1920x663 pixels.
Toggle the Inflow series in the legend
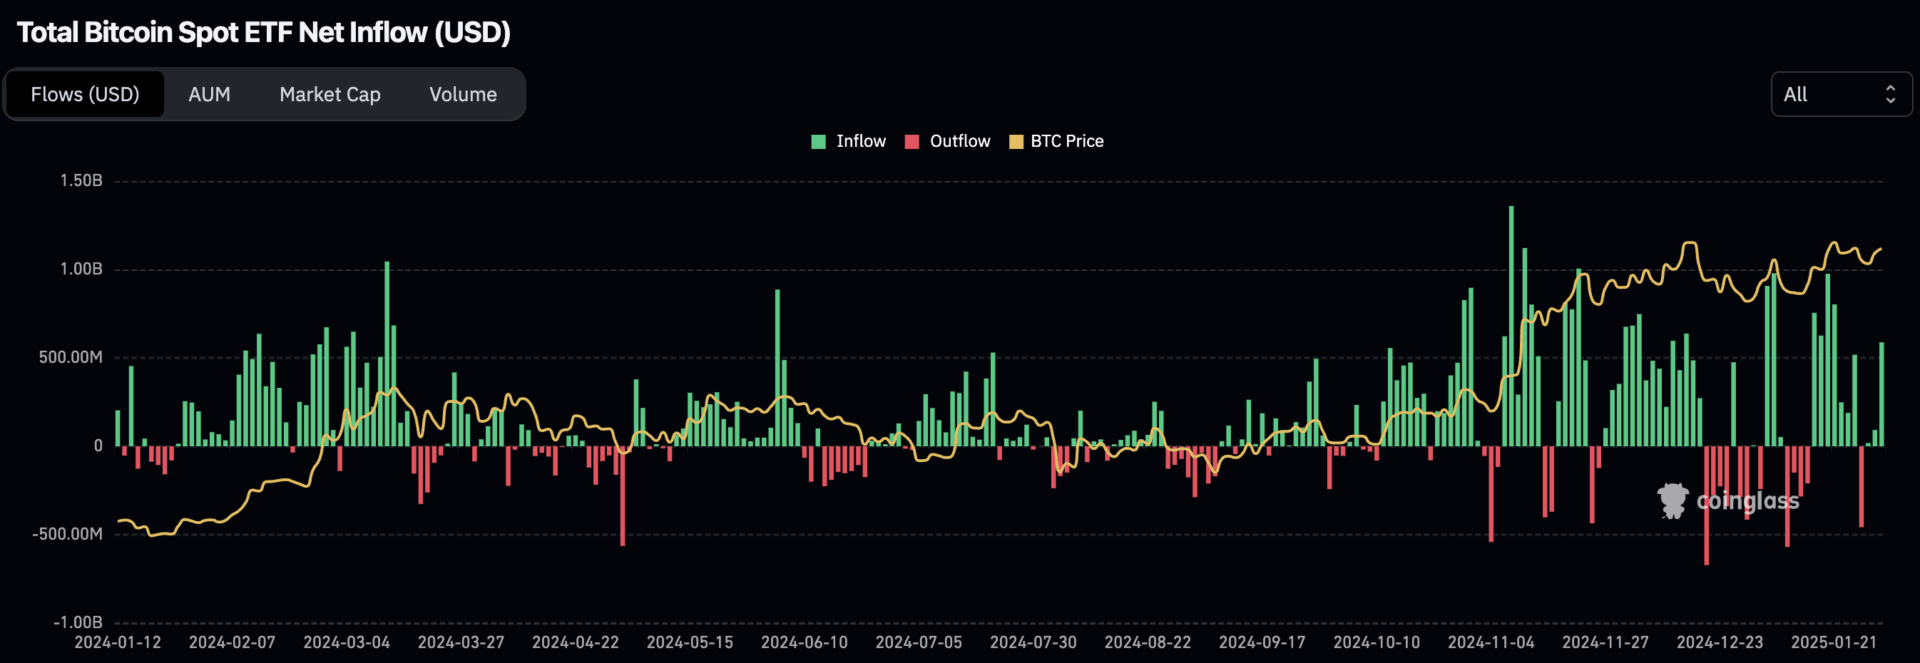(860, 142)
